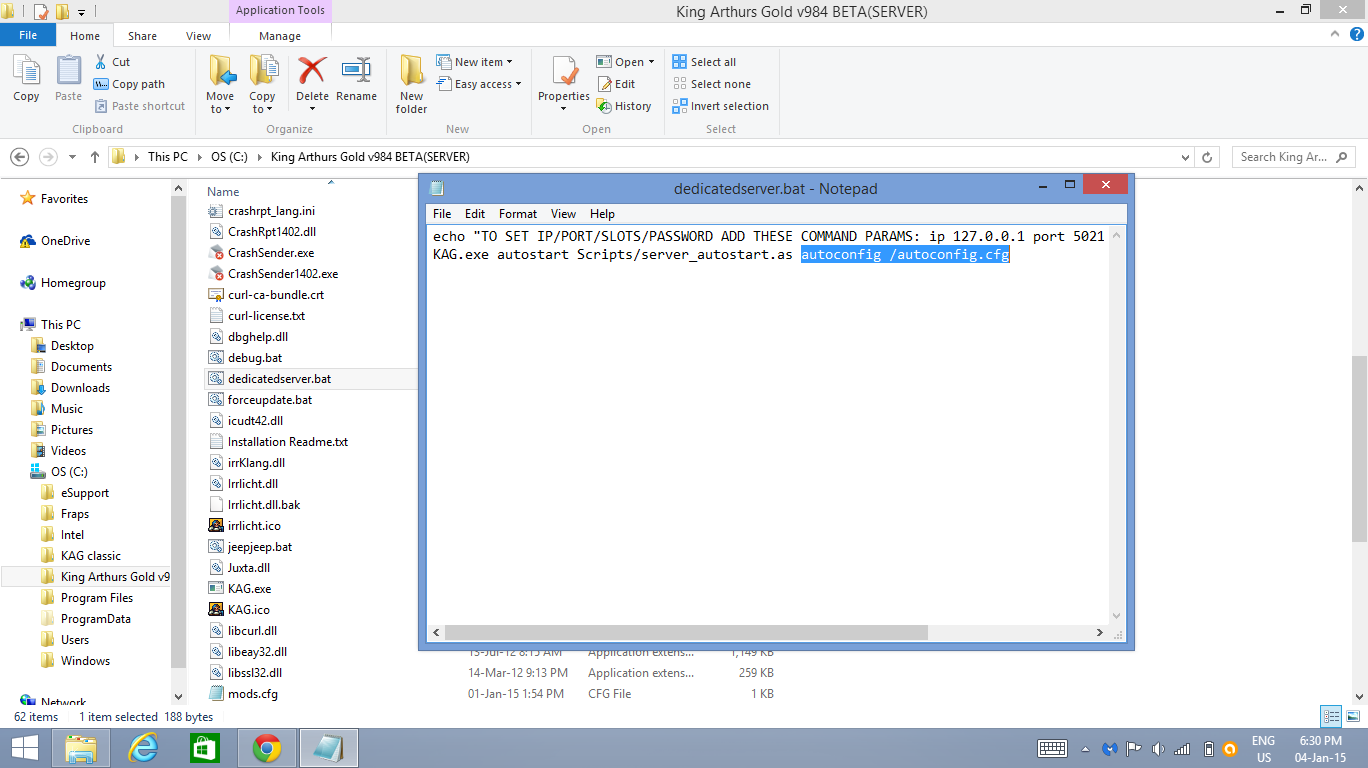Click the Delete icon in ribbon
The image size is (1368, 768).
pyautogui.click(x=312, y=73)
